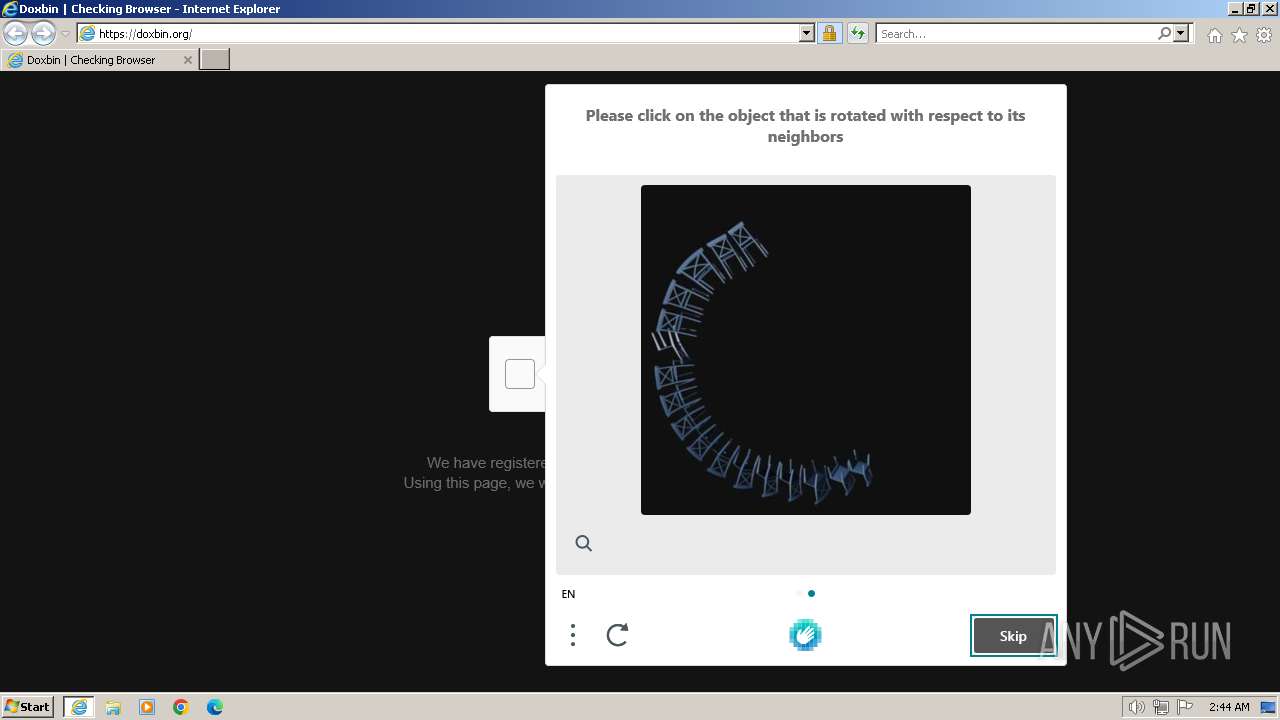Open the Action Center flag icon
This screenshot has height=720, width=1280.
[x=1185, y=707]
